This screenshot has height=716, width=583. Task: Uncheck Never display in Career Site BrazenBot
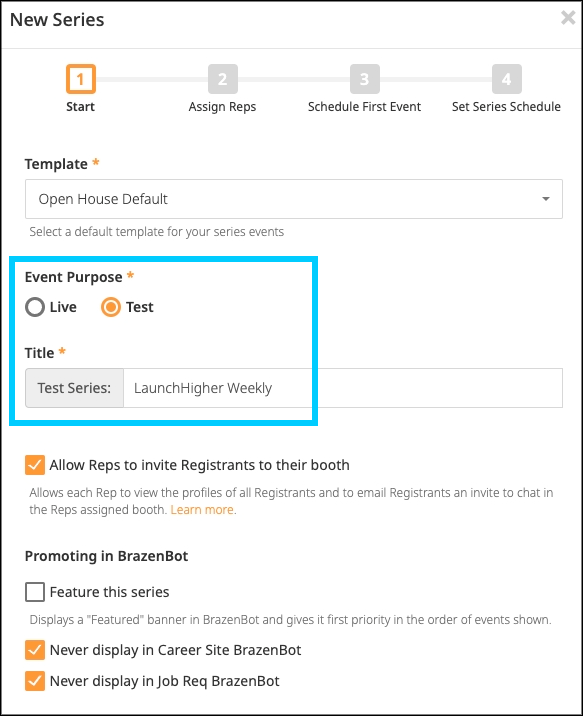[35, 650]
